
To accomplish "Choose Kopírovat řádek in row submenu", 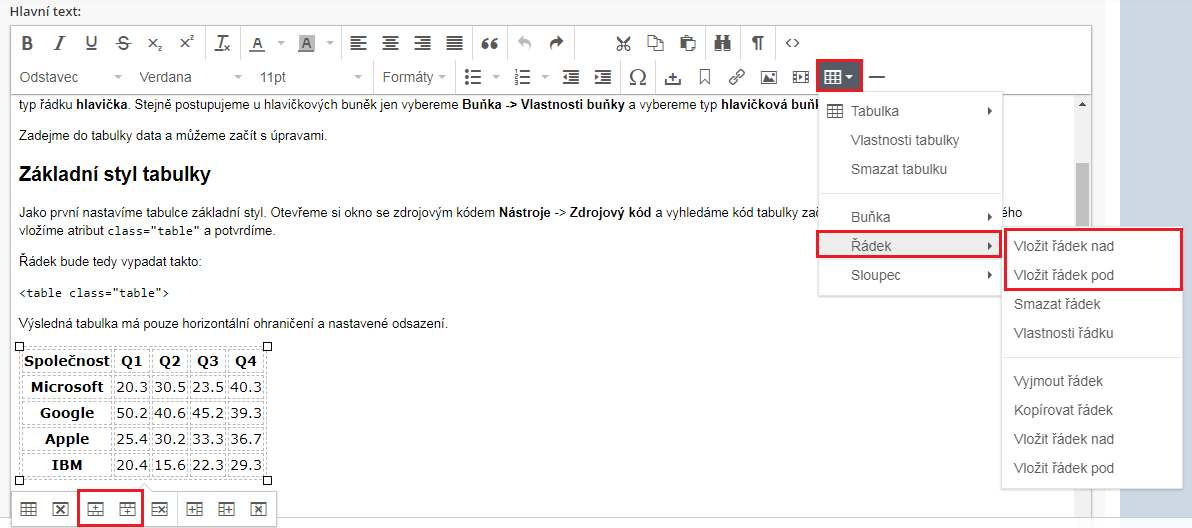I will tap(1063, 410).
